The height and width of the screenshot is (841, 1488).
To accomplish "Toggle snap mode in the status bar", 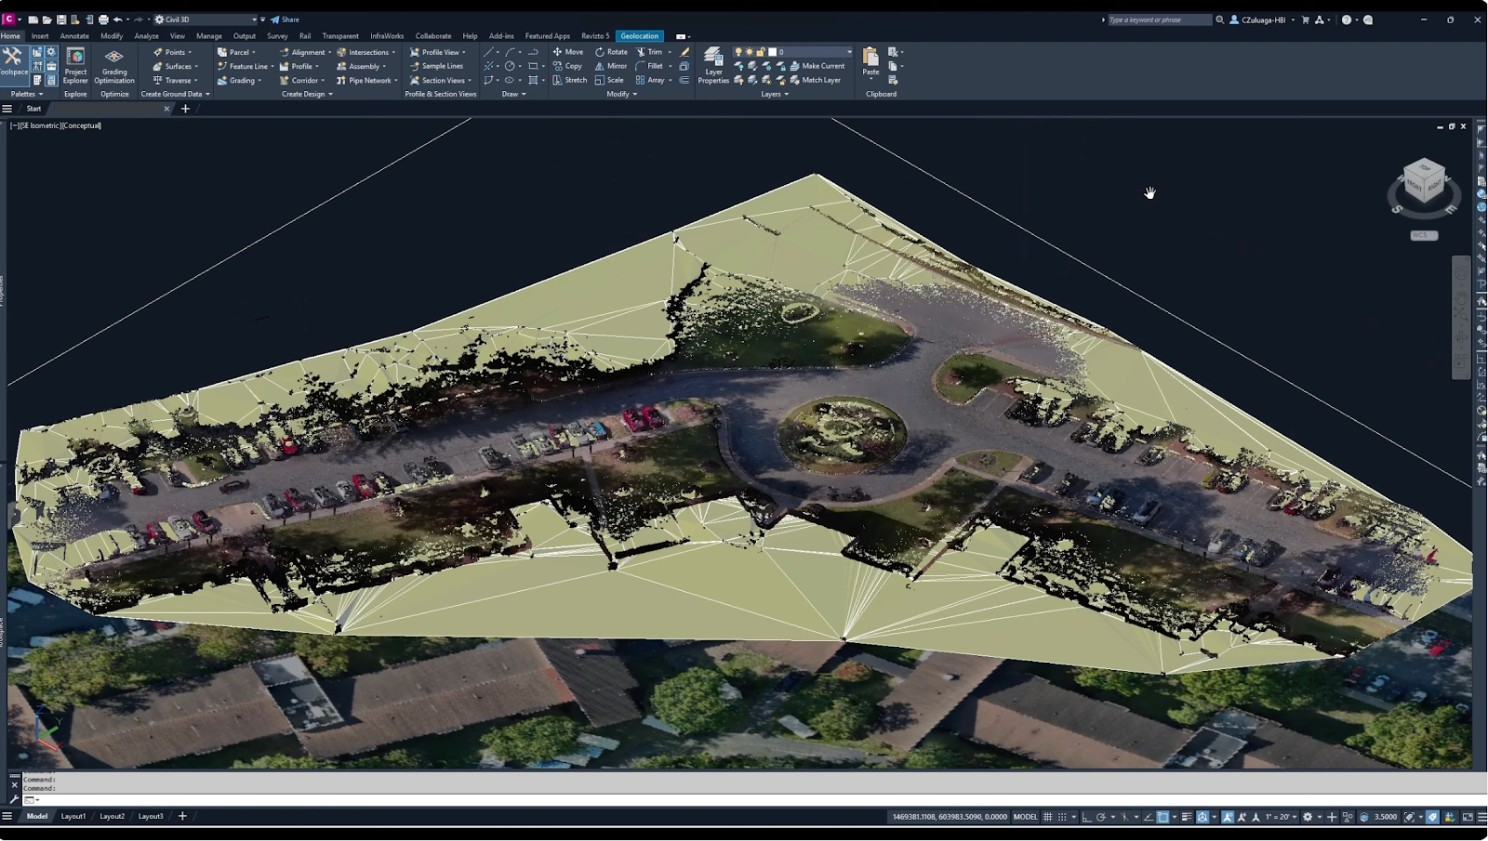I will 1062,817.
